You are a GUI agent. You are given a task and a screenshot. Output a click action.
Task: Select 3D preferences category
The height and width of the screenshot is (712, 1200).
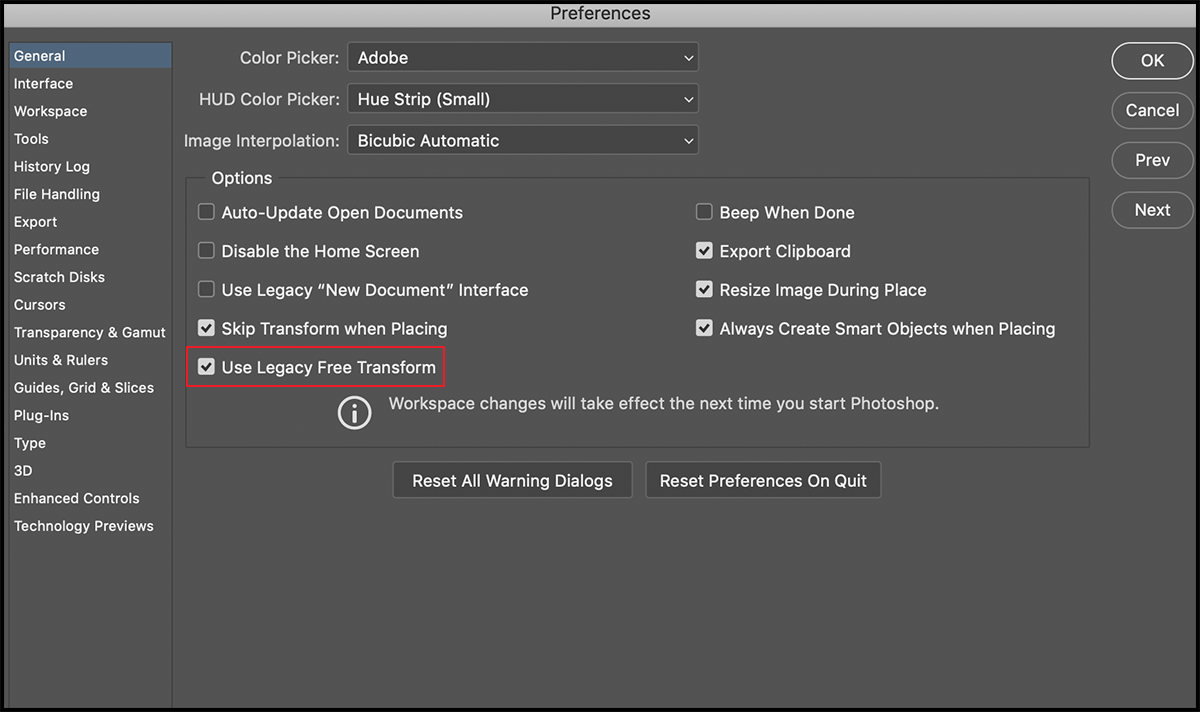tap(23, 470)
